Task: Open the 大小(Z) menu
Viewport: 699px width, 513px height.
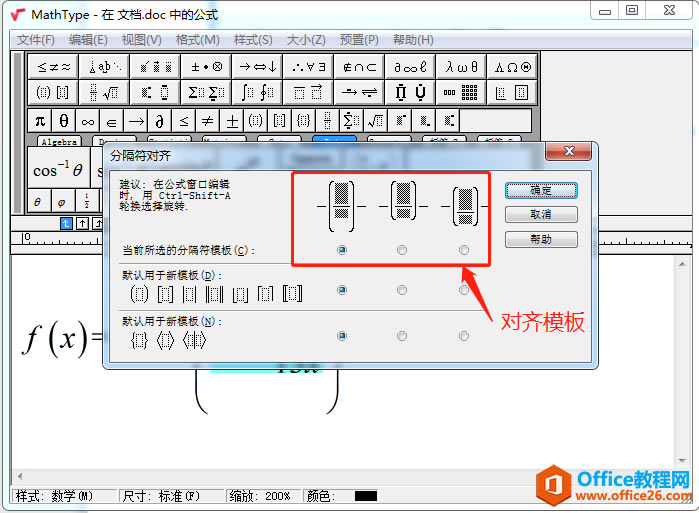Action: tap(306, 40)
